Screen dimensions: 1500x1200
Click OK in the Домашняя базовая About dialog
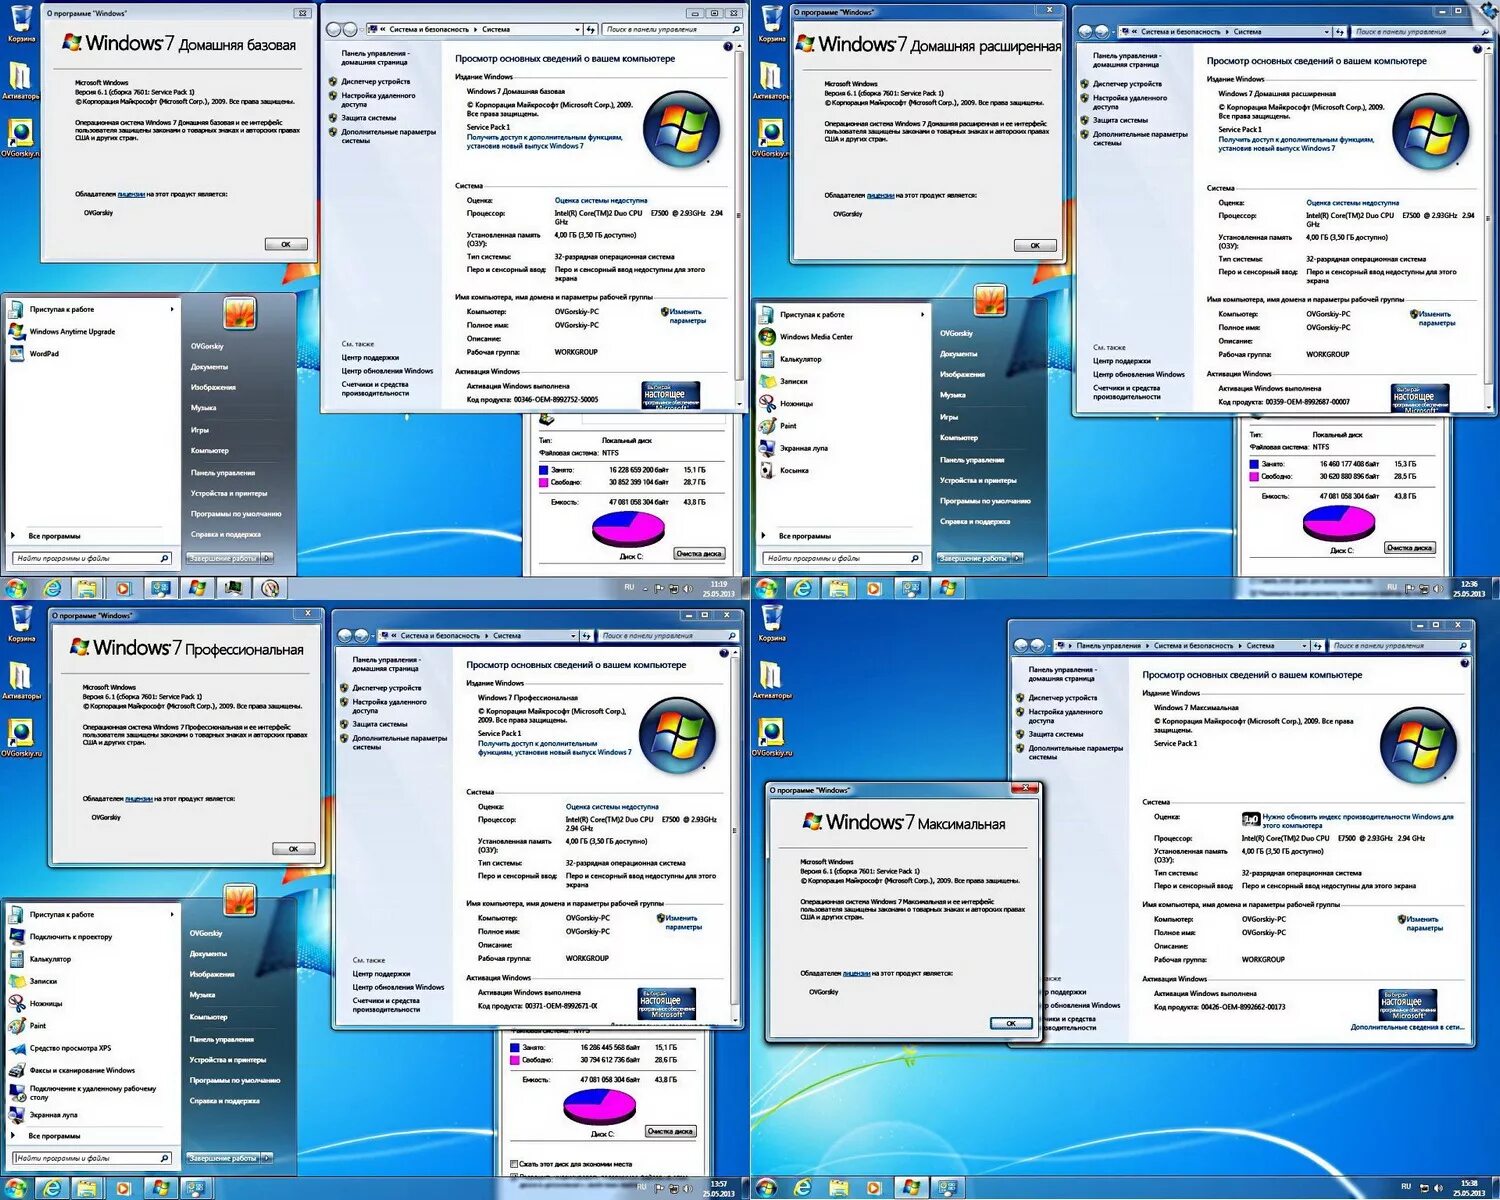click(x=286, y=244)
